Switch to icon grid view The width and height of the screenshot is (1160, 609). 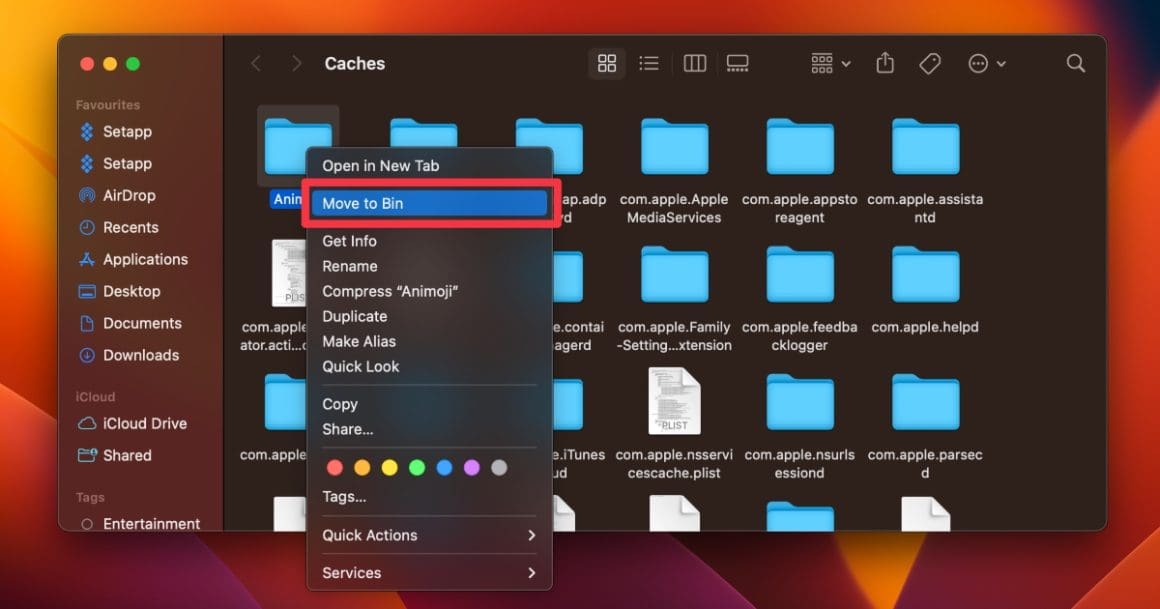point(606,63)
